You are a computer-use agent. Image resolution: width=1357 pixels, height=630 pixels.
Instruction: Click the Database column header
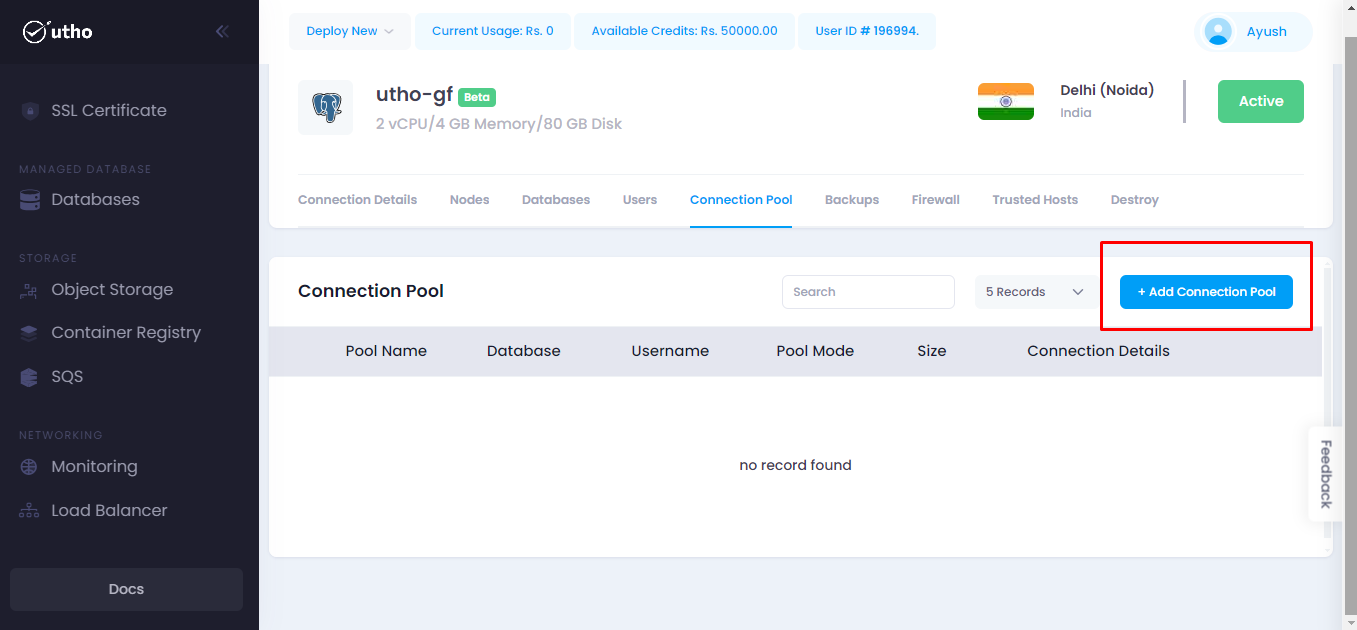coord(524,351)
